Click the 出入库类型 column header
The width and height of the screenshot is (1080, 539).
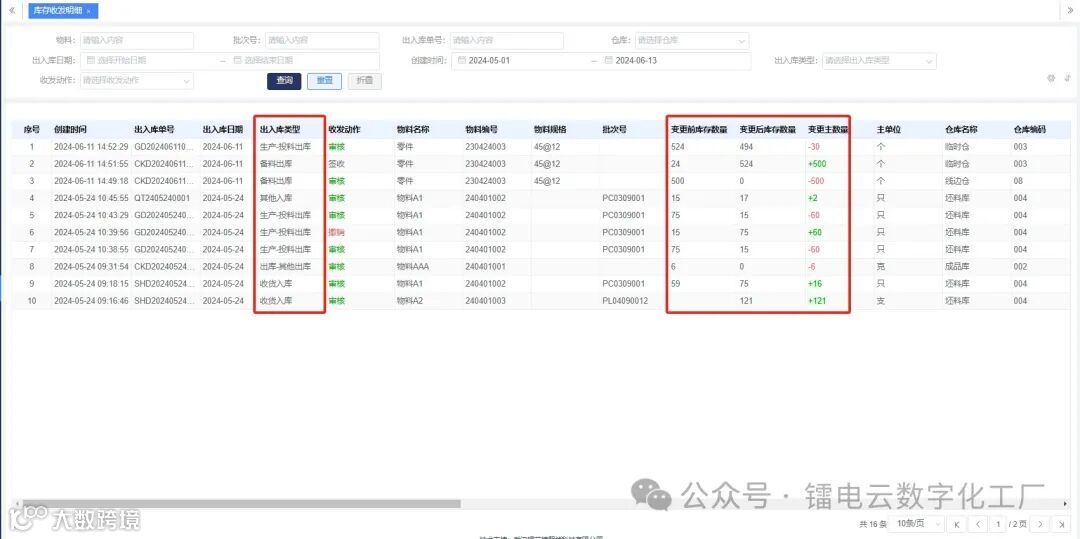(280, 129)
